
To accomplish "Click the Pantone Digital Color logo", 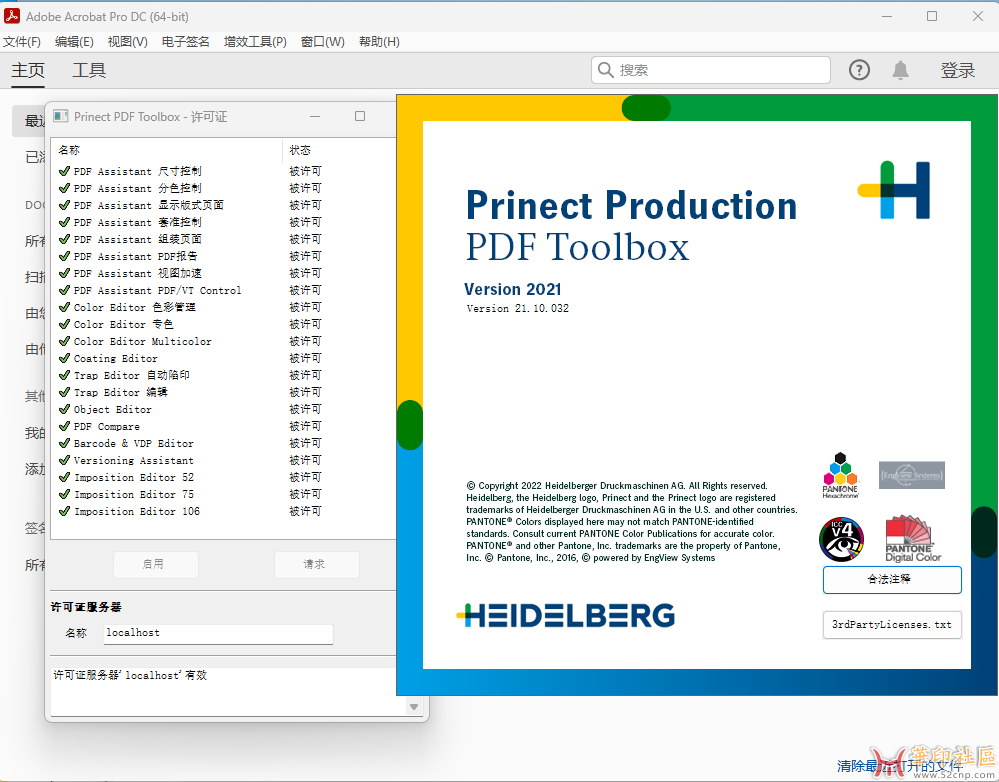I will (913, 539).
